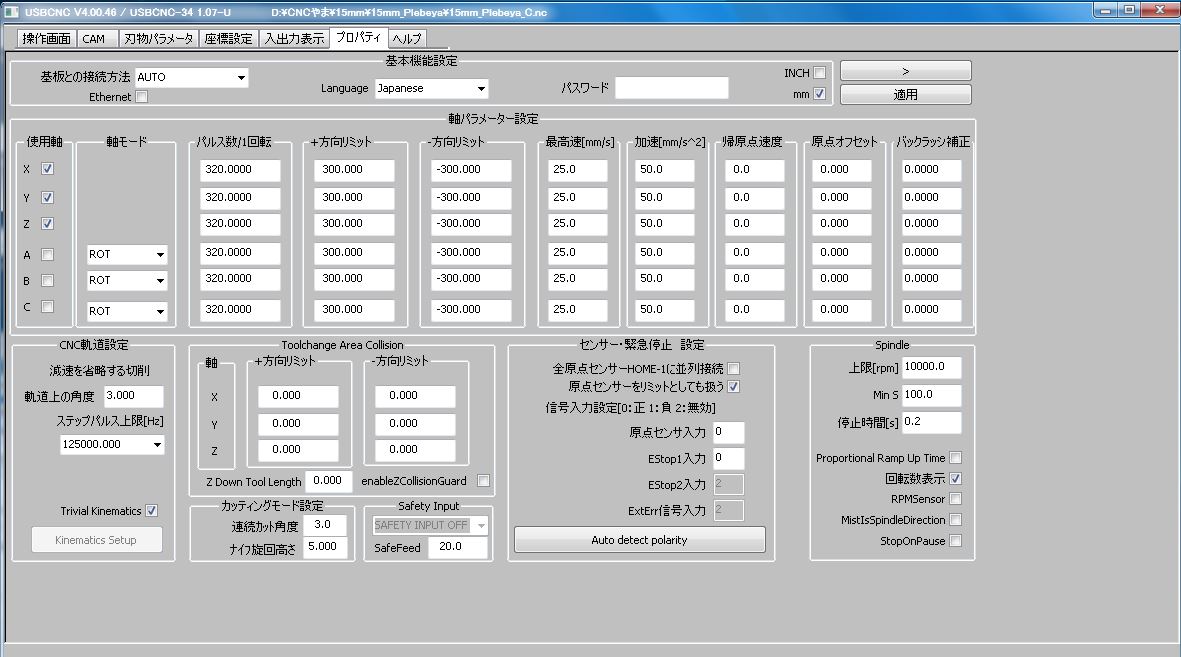The height and width of the screenshot is (657, 1181).
Task: Open the step pulse limit 125000.000 dropdown
Action: [112, 445]
